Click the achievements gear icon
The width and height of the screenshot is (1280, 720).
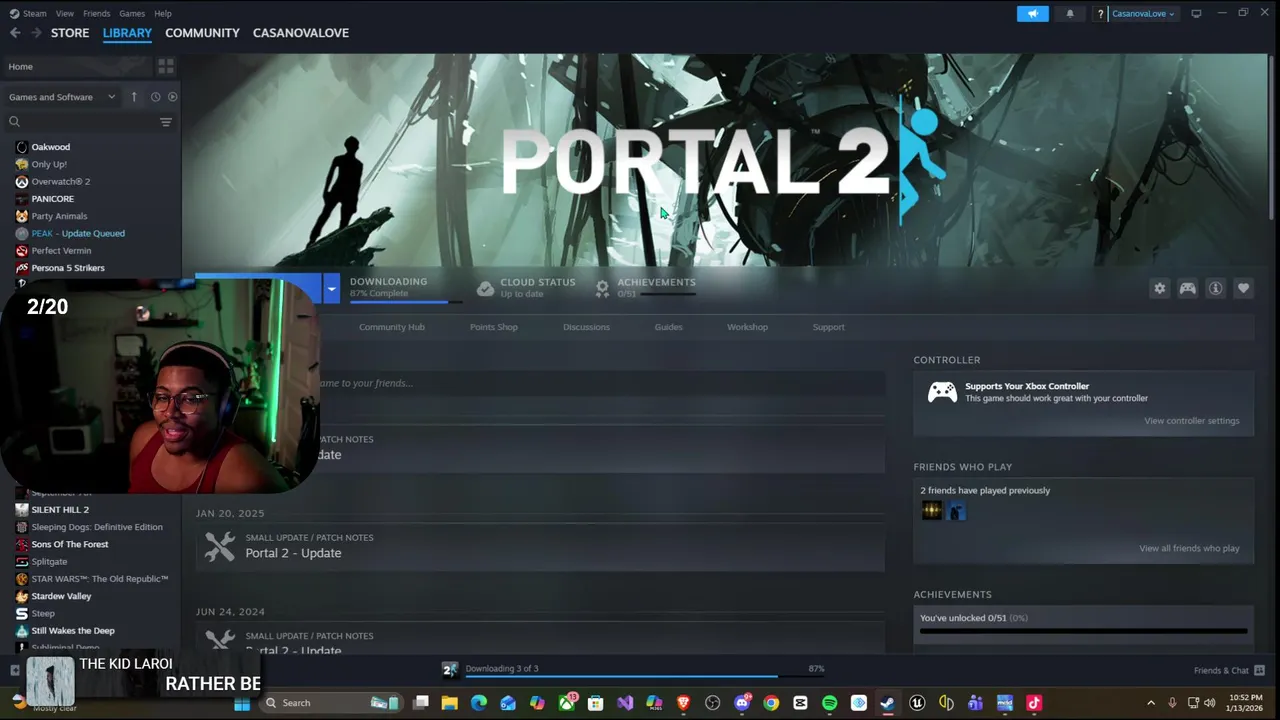(602, 288)
